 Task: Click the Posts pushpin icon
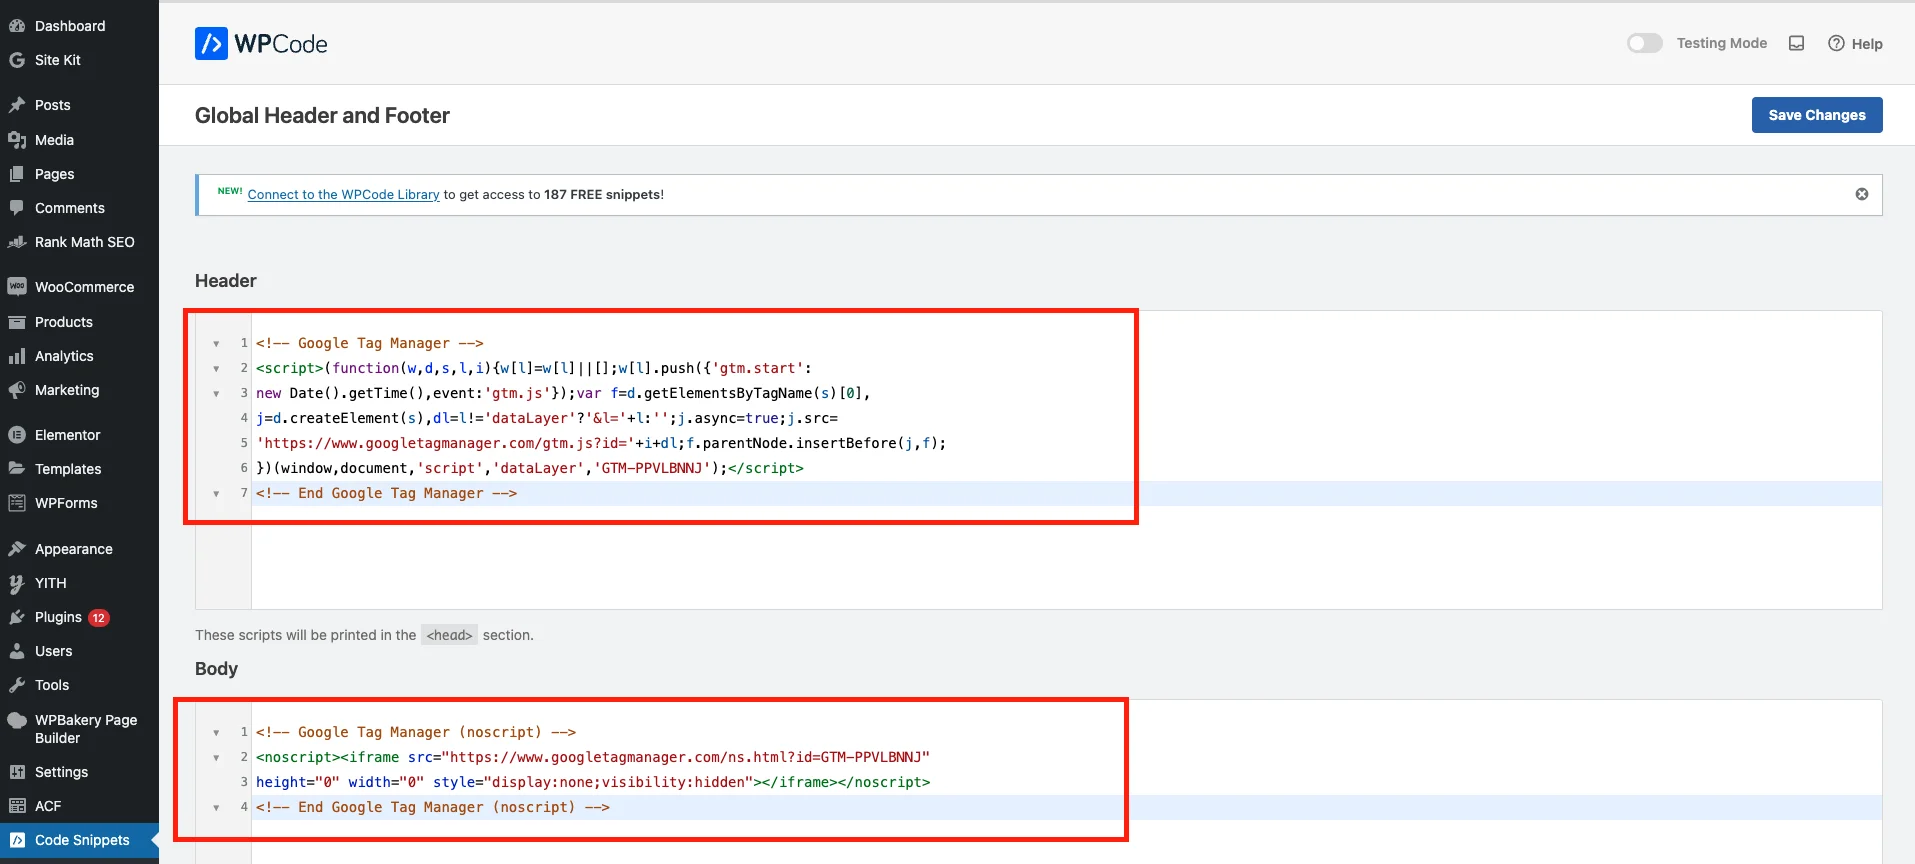click(17, 105)
